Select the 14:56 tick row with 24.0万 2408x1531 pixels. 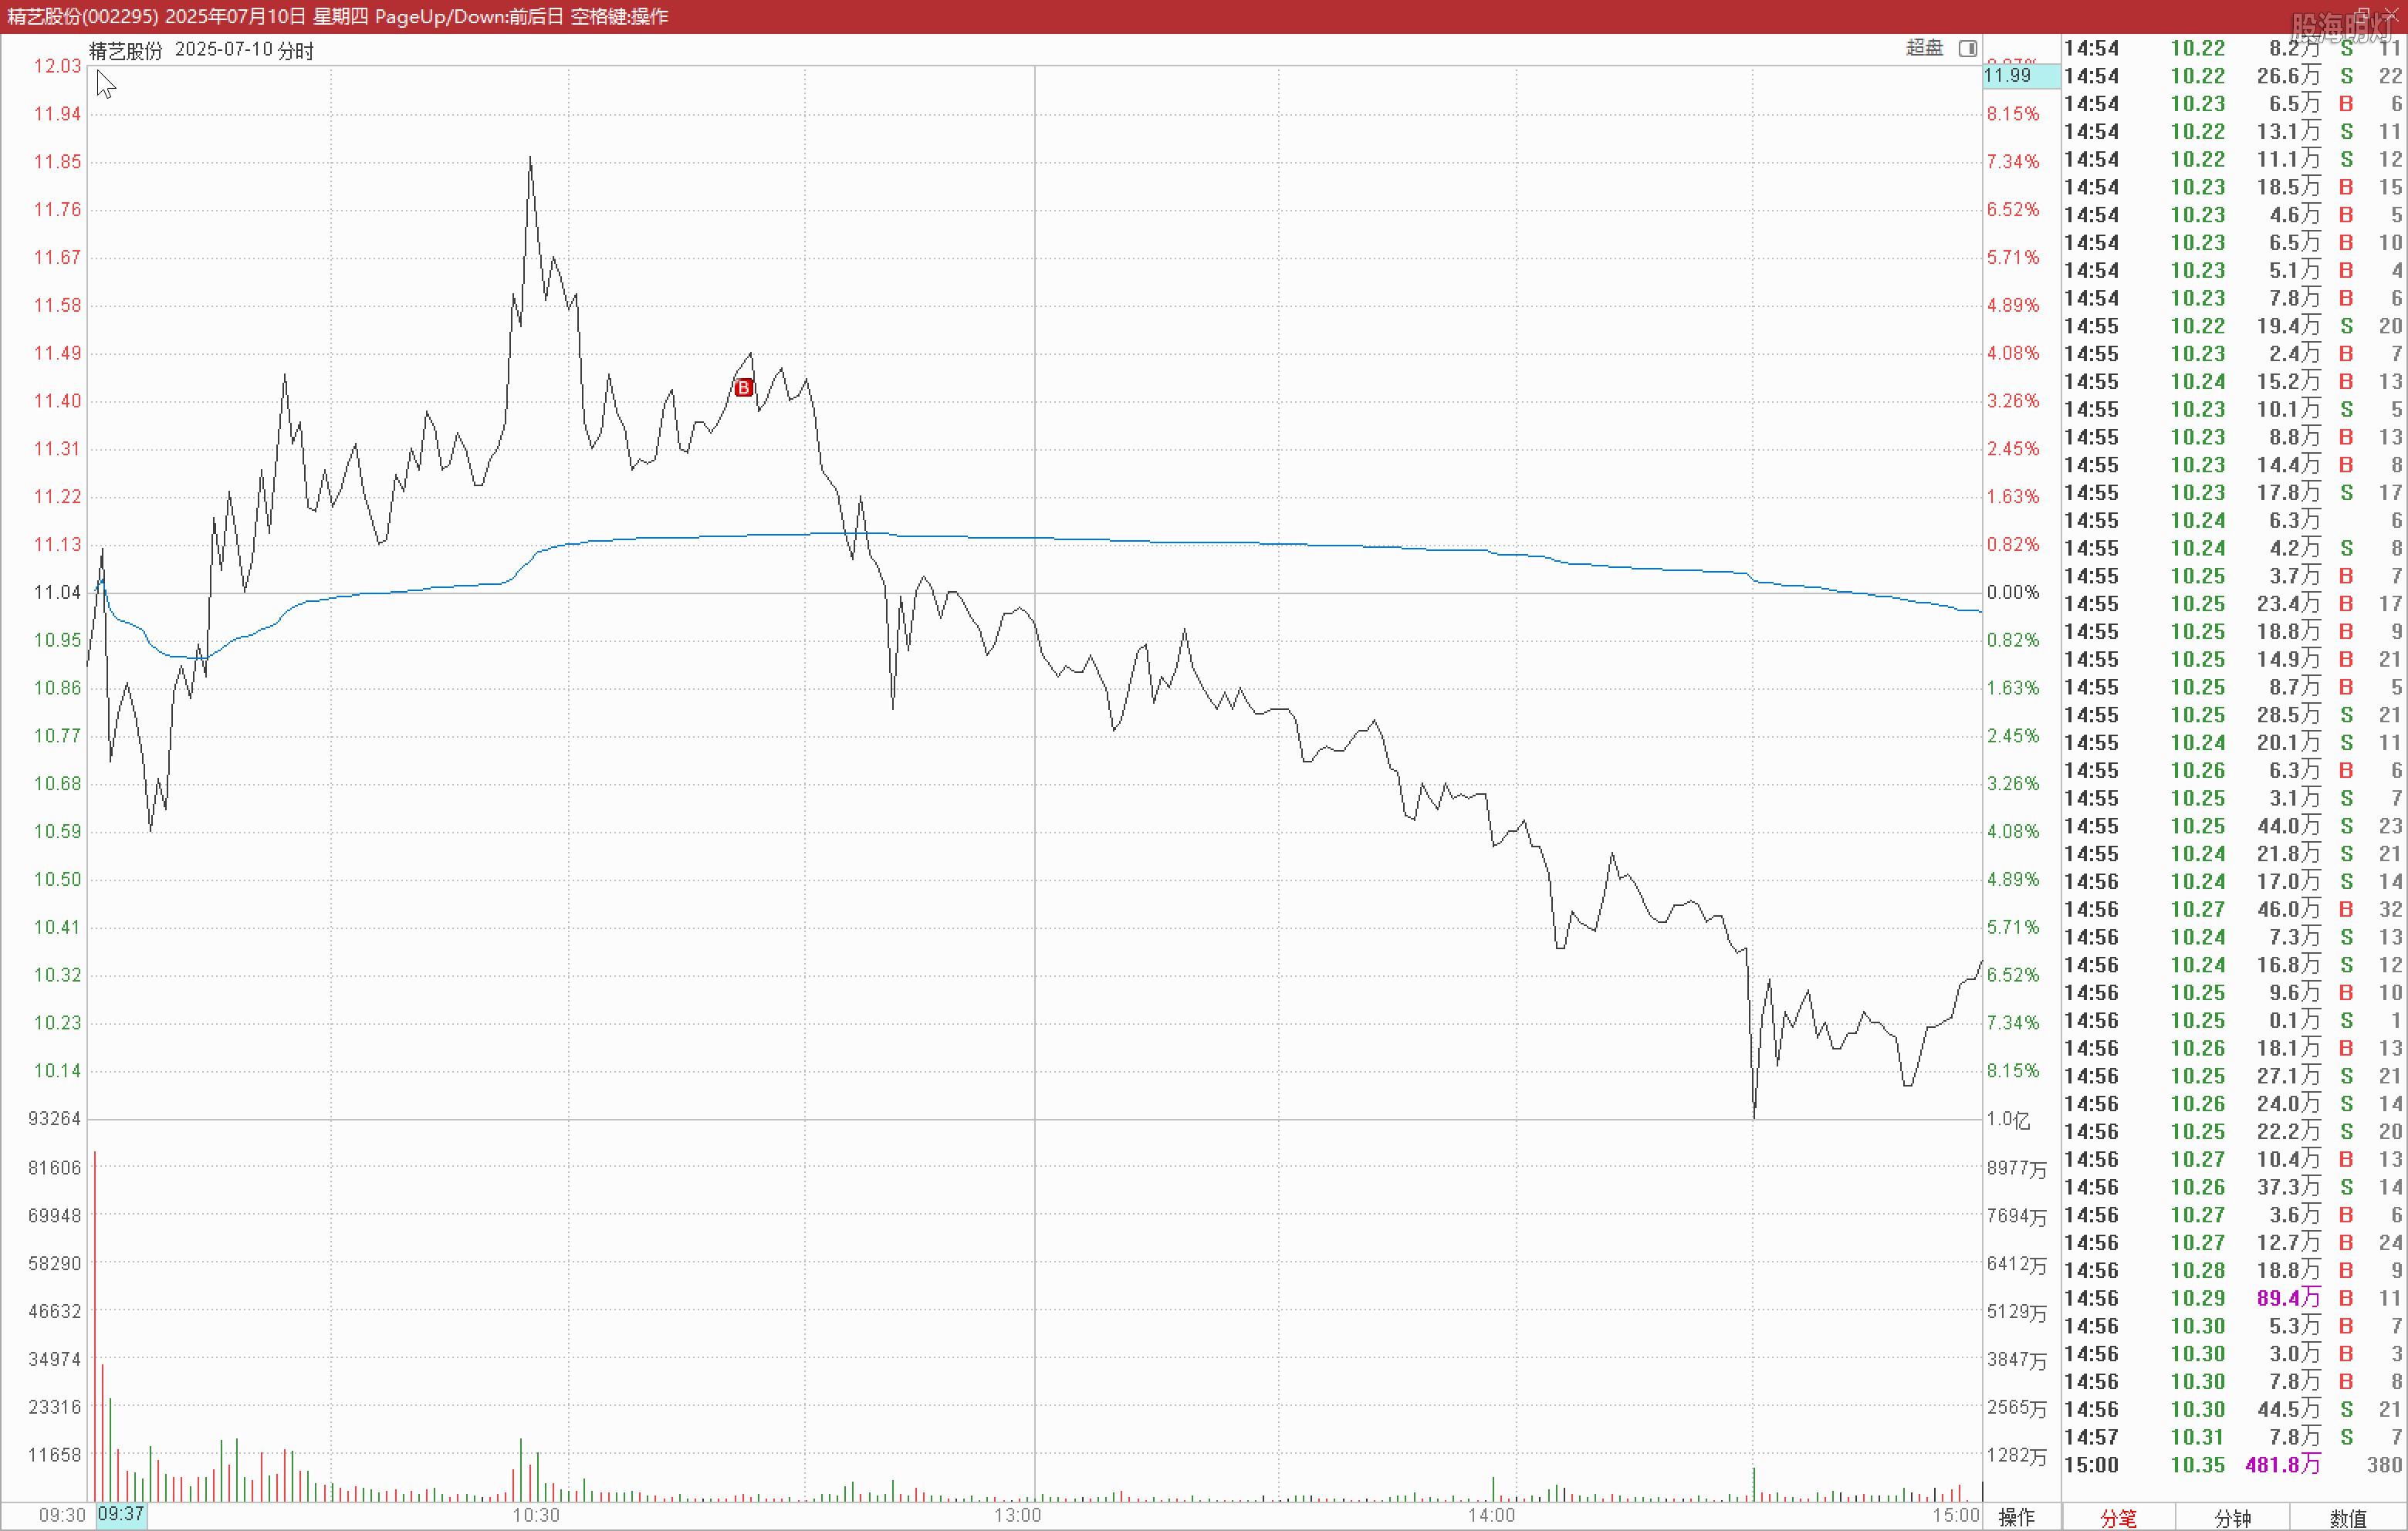coord(2233,1104)
